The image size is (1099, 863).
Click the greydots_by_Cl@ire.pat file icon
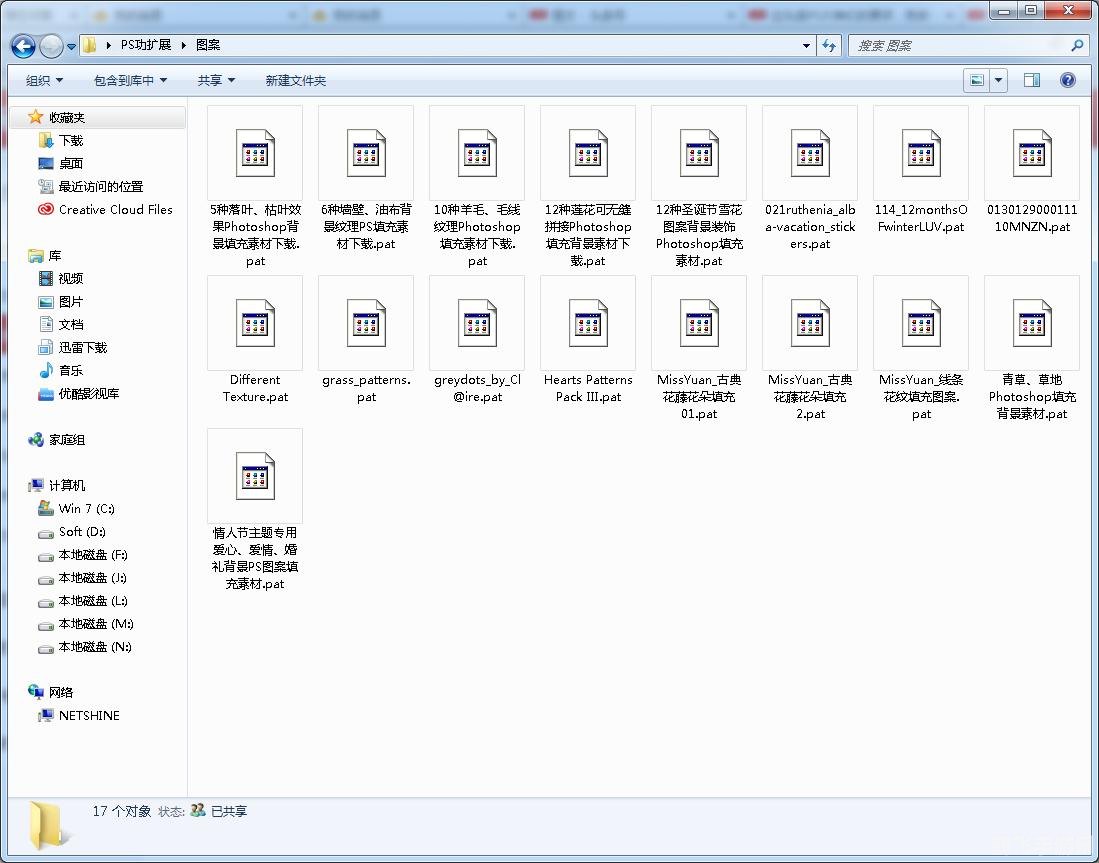coord(477,323)
